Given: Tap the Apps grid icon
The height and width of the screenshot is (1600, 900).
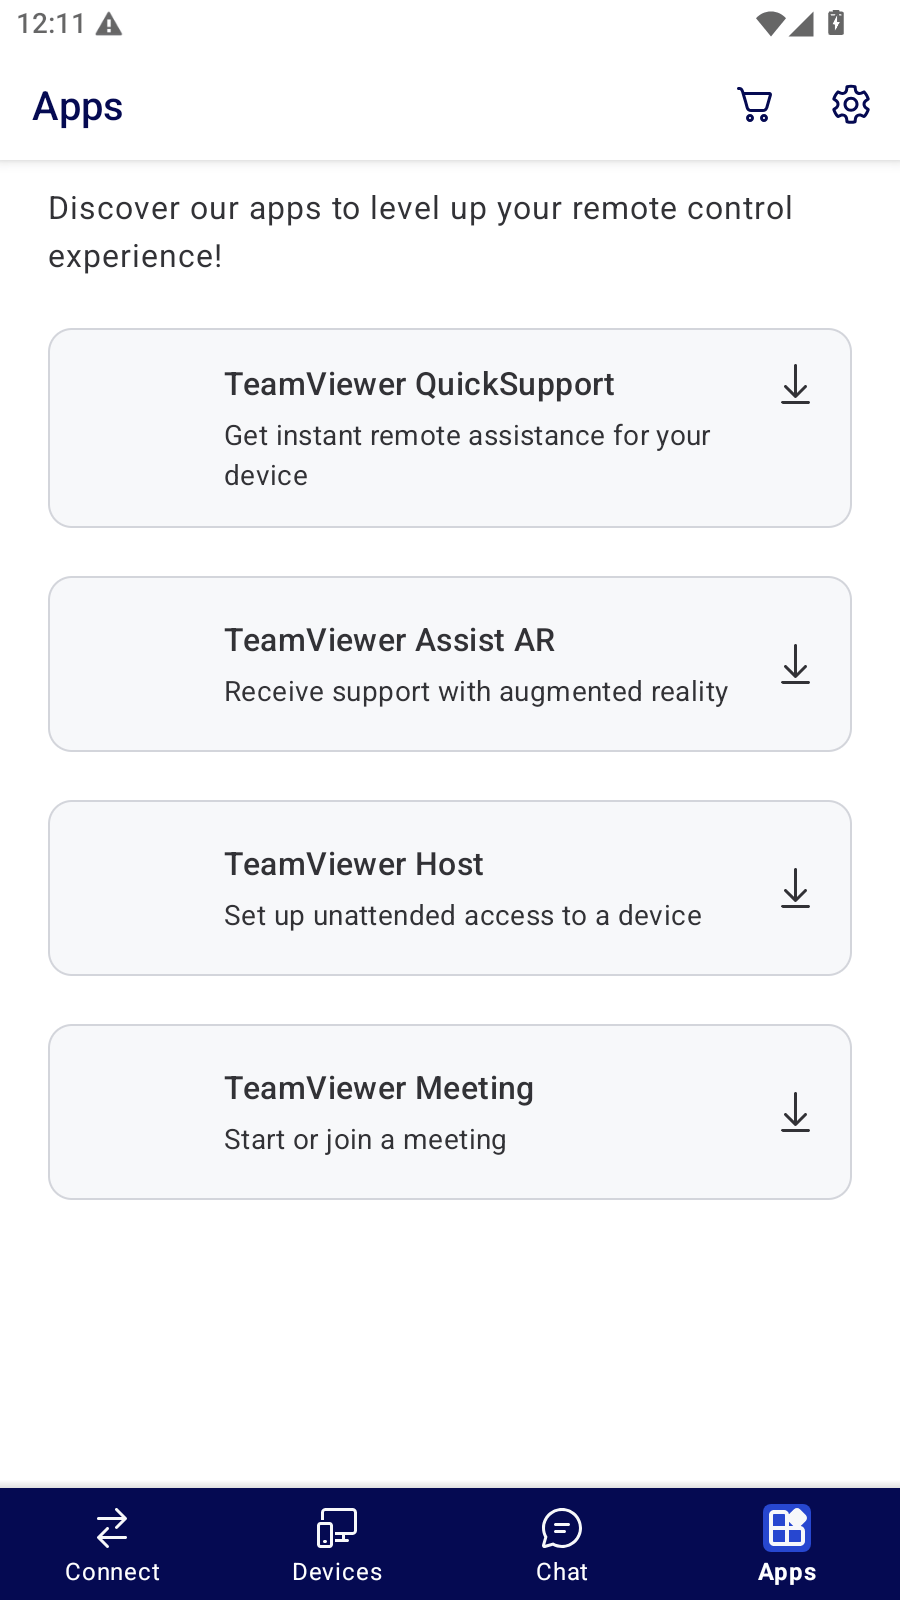Looking at the screenshot, I should pyautogui.click(x=787, y=1528).
